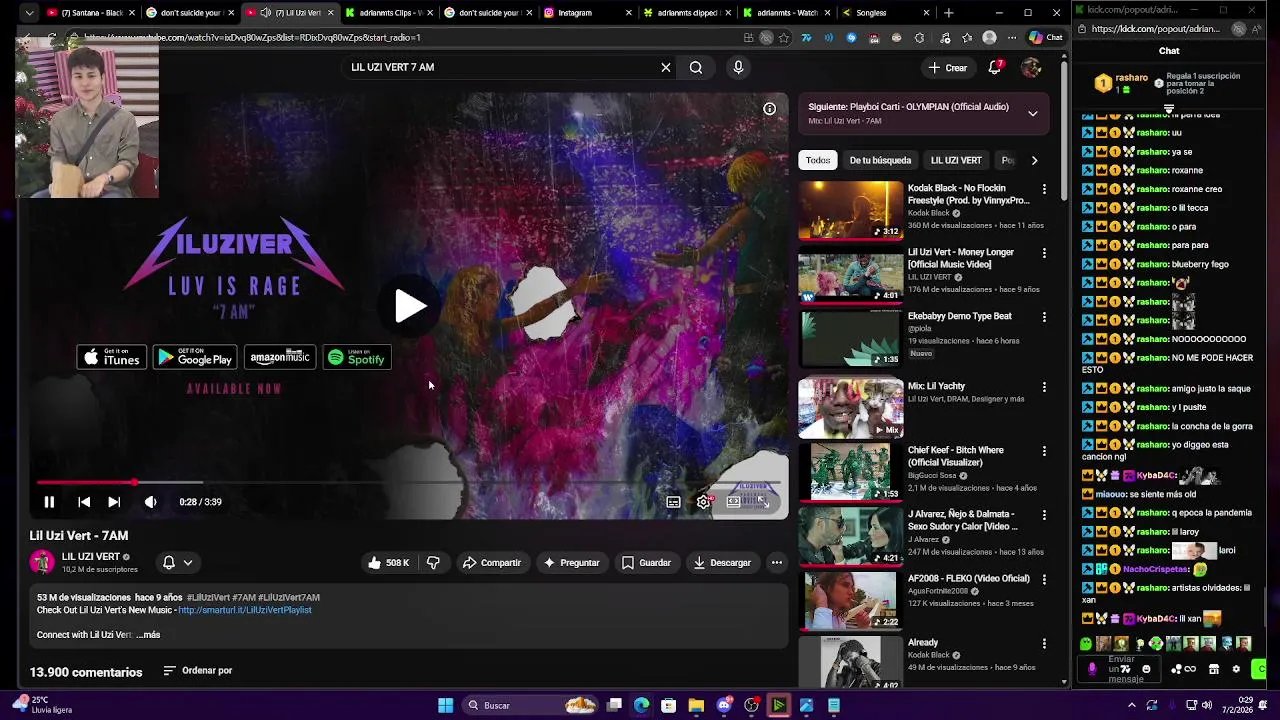This screenshot has height=720, width=1280.
Task: Open options for Sexo Sudor y Calor video
Action: coord(1044,515)
